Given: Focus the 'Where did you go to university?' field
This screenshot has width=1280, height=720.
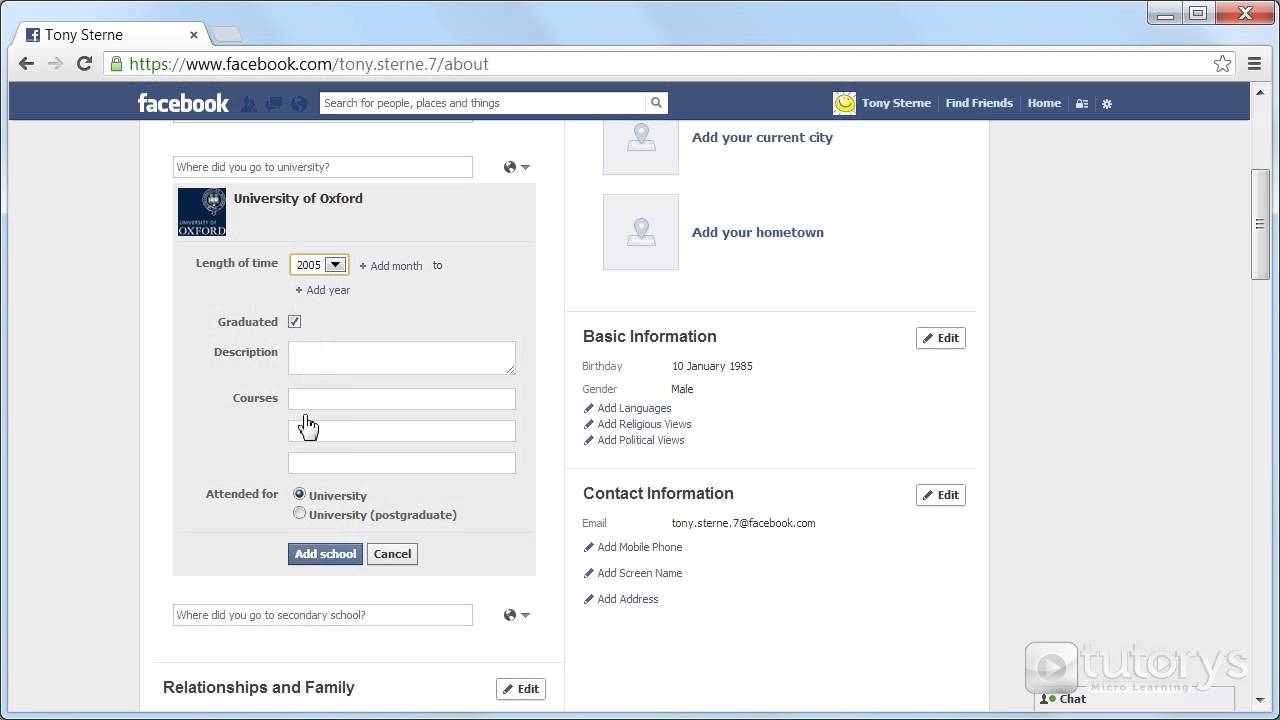Looking at the screenshot, I should 323,167.
